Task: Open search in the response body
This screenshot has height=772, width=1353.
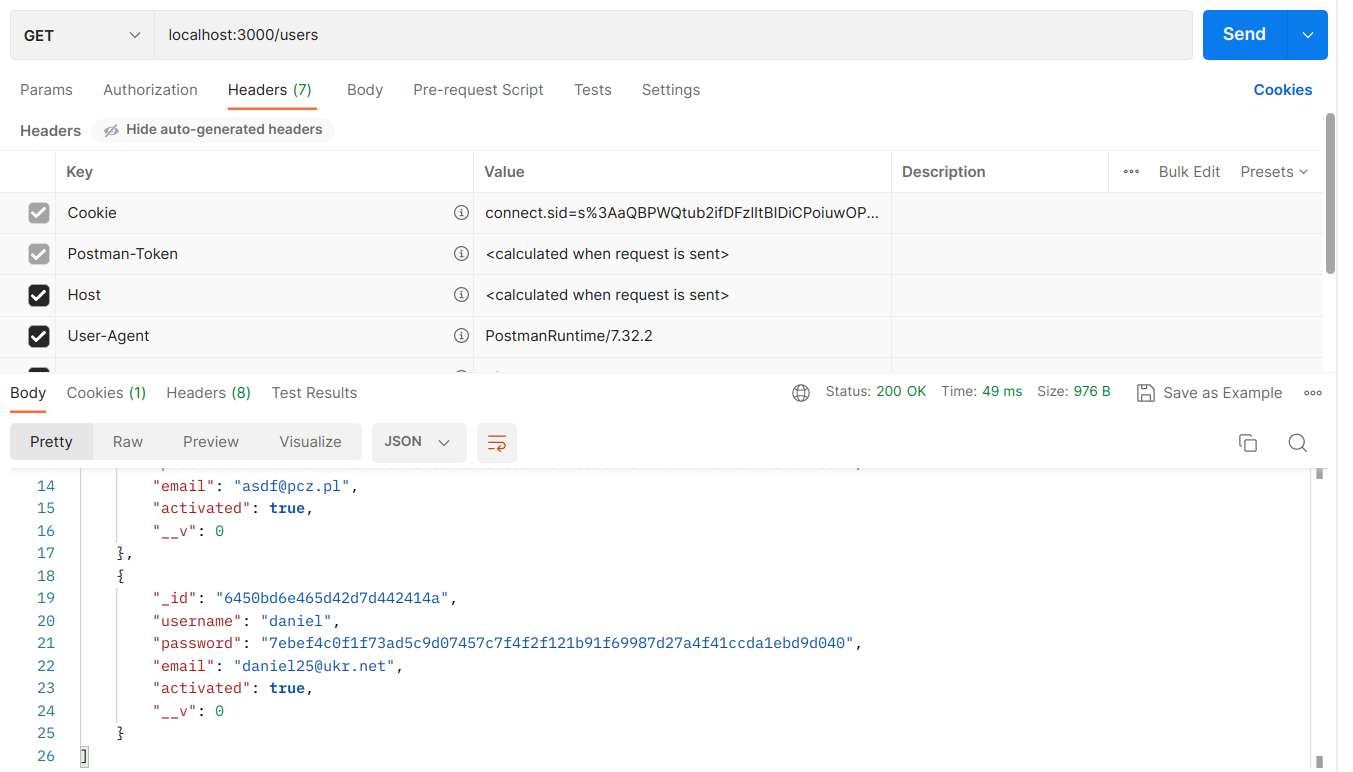Action: (x=1297, y=443)
